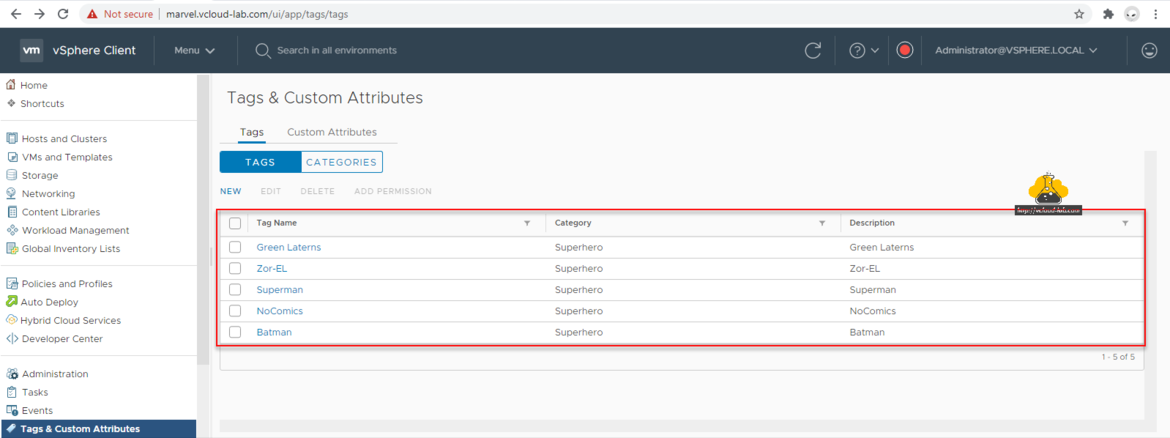
Task: Open the Category column filter
Action: click(x=822, y=223)
